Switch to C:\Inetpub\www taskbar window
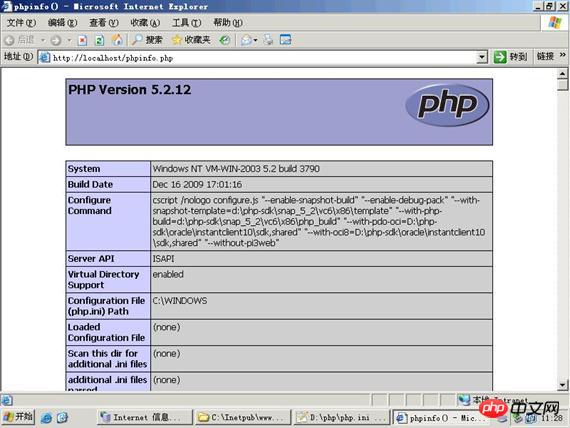 pyautogui.click(x=243, y=417)
